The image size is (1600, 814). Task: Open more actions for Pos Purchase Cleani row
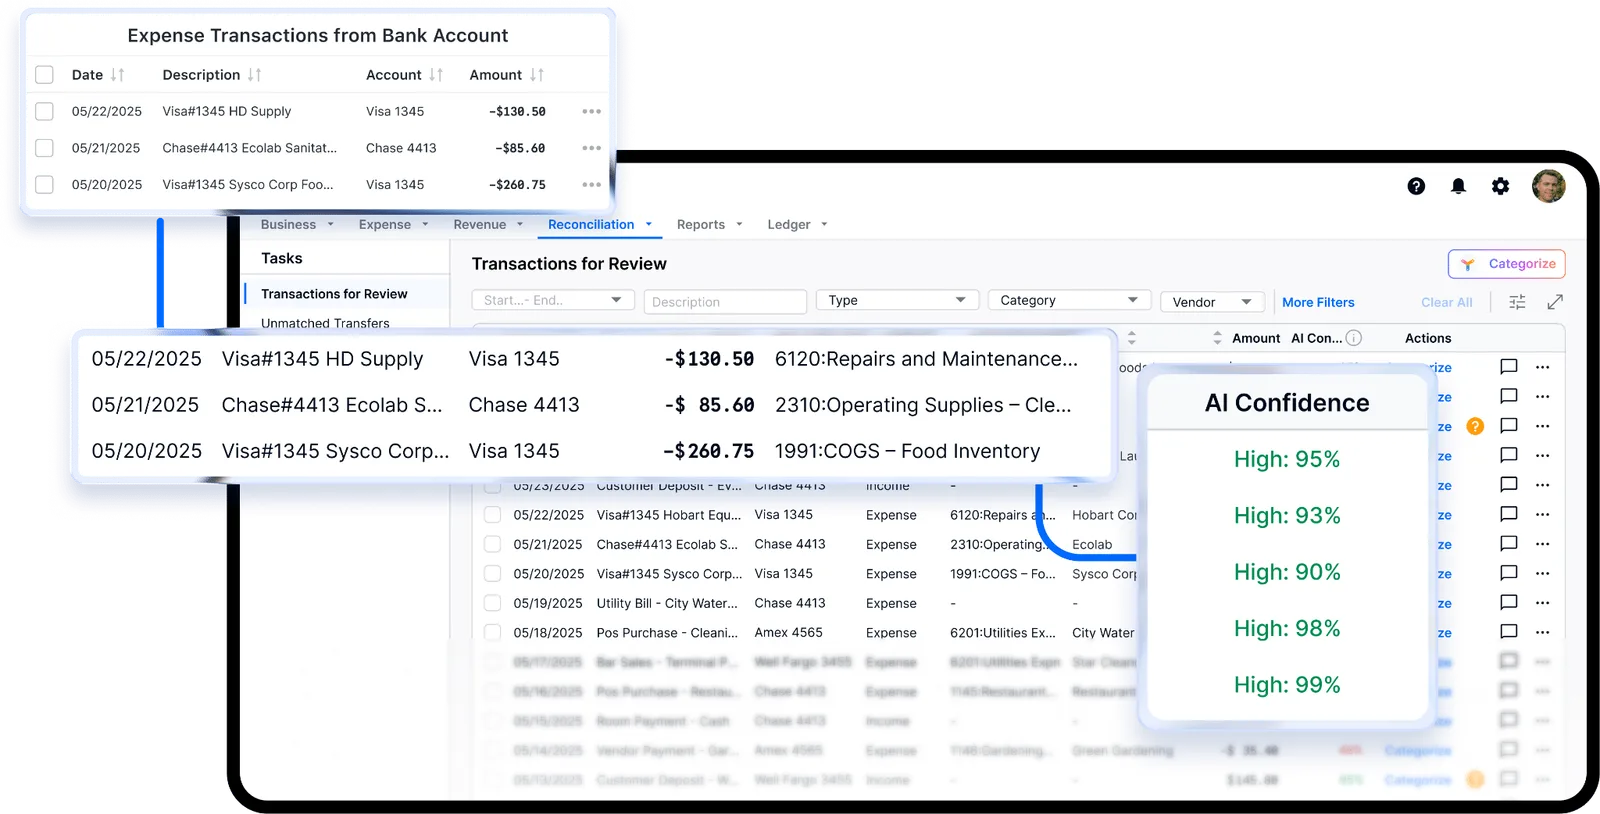tap(1543, 632)
